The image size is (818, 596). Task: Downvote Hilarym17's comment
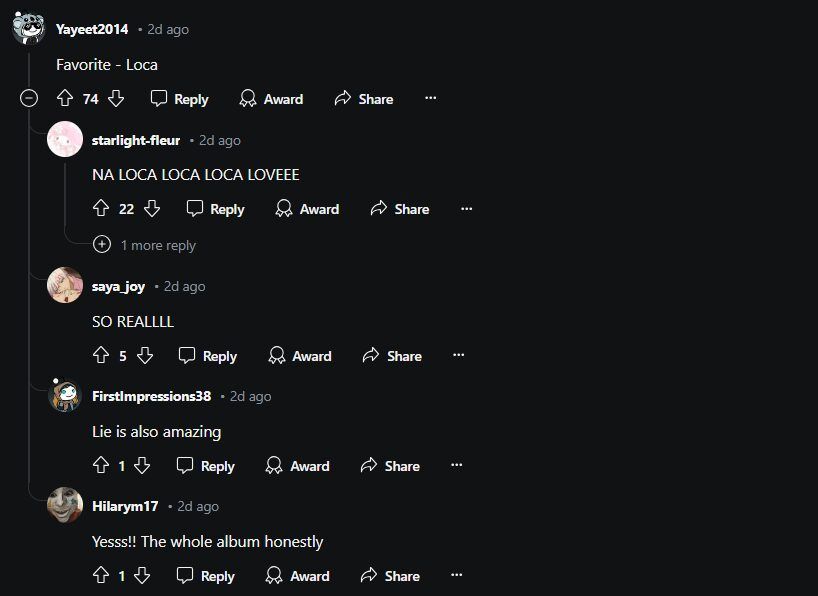pos(143,576)
